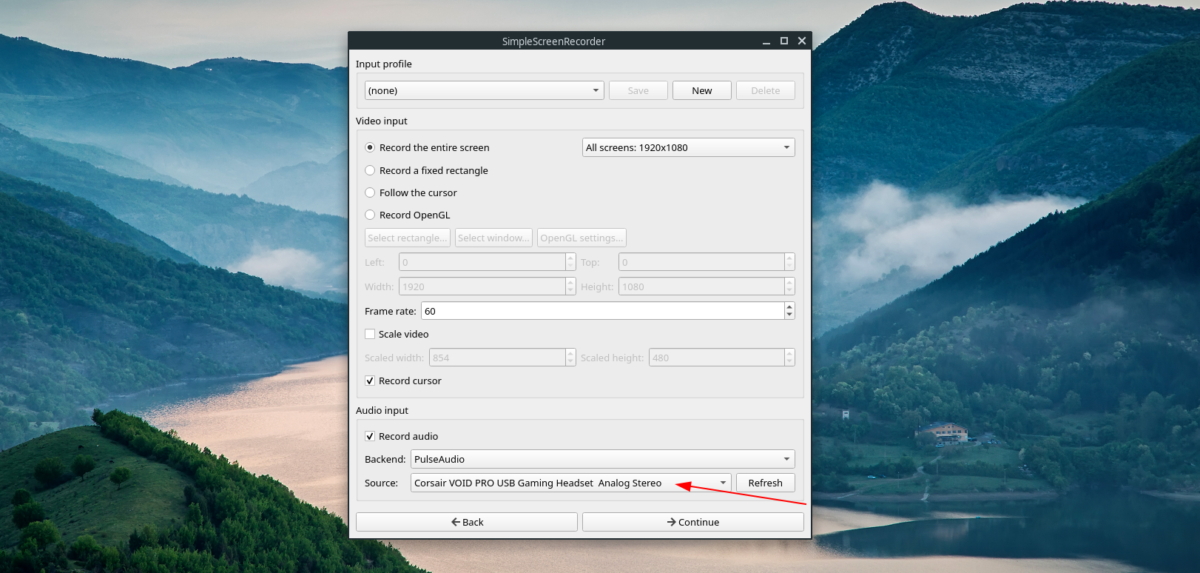Image resolution: width=1200 pixels, height=573 pixels.
Task: Choose Follow the cursor option
Action: (410, 192)
